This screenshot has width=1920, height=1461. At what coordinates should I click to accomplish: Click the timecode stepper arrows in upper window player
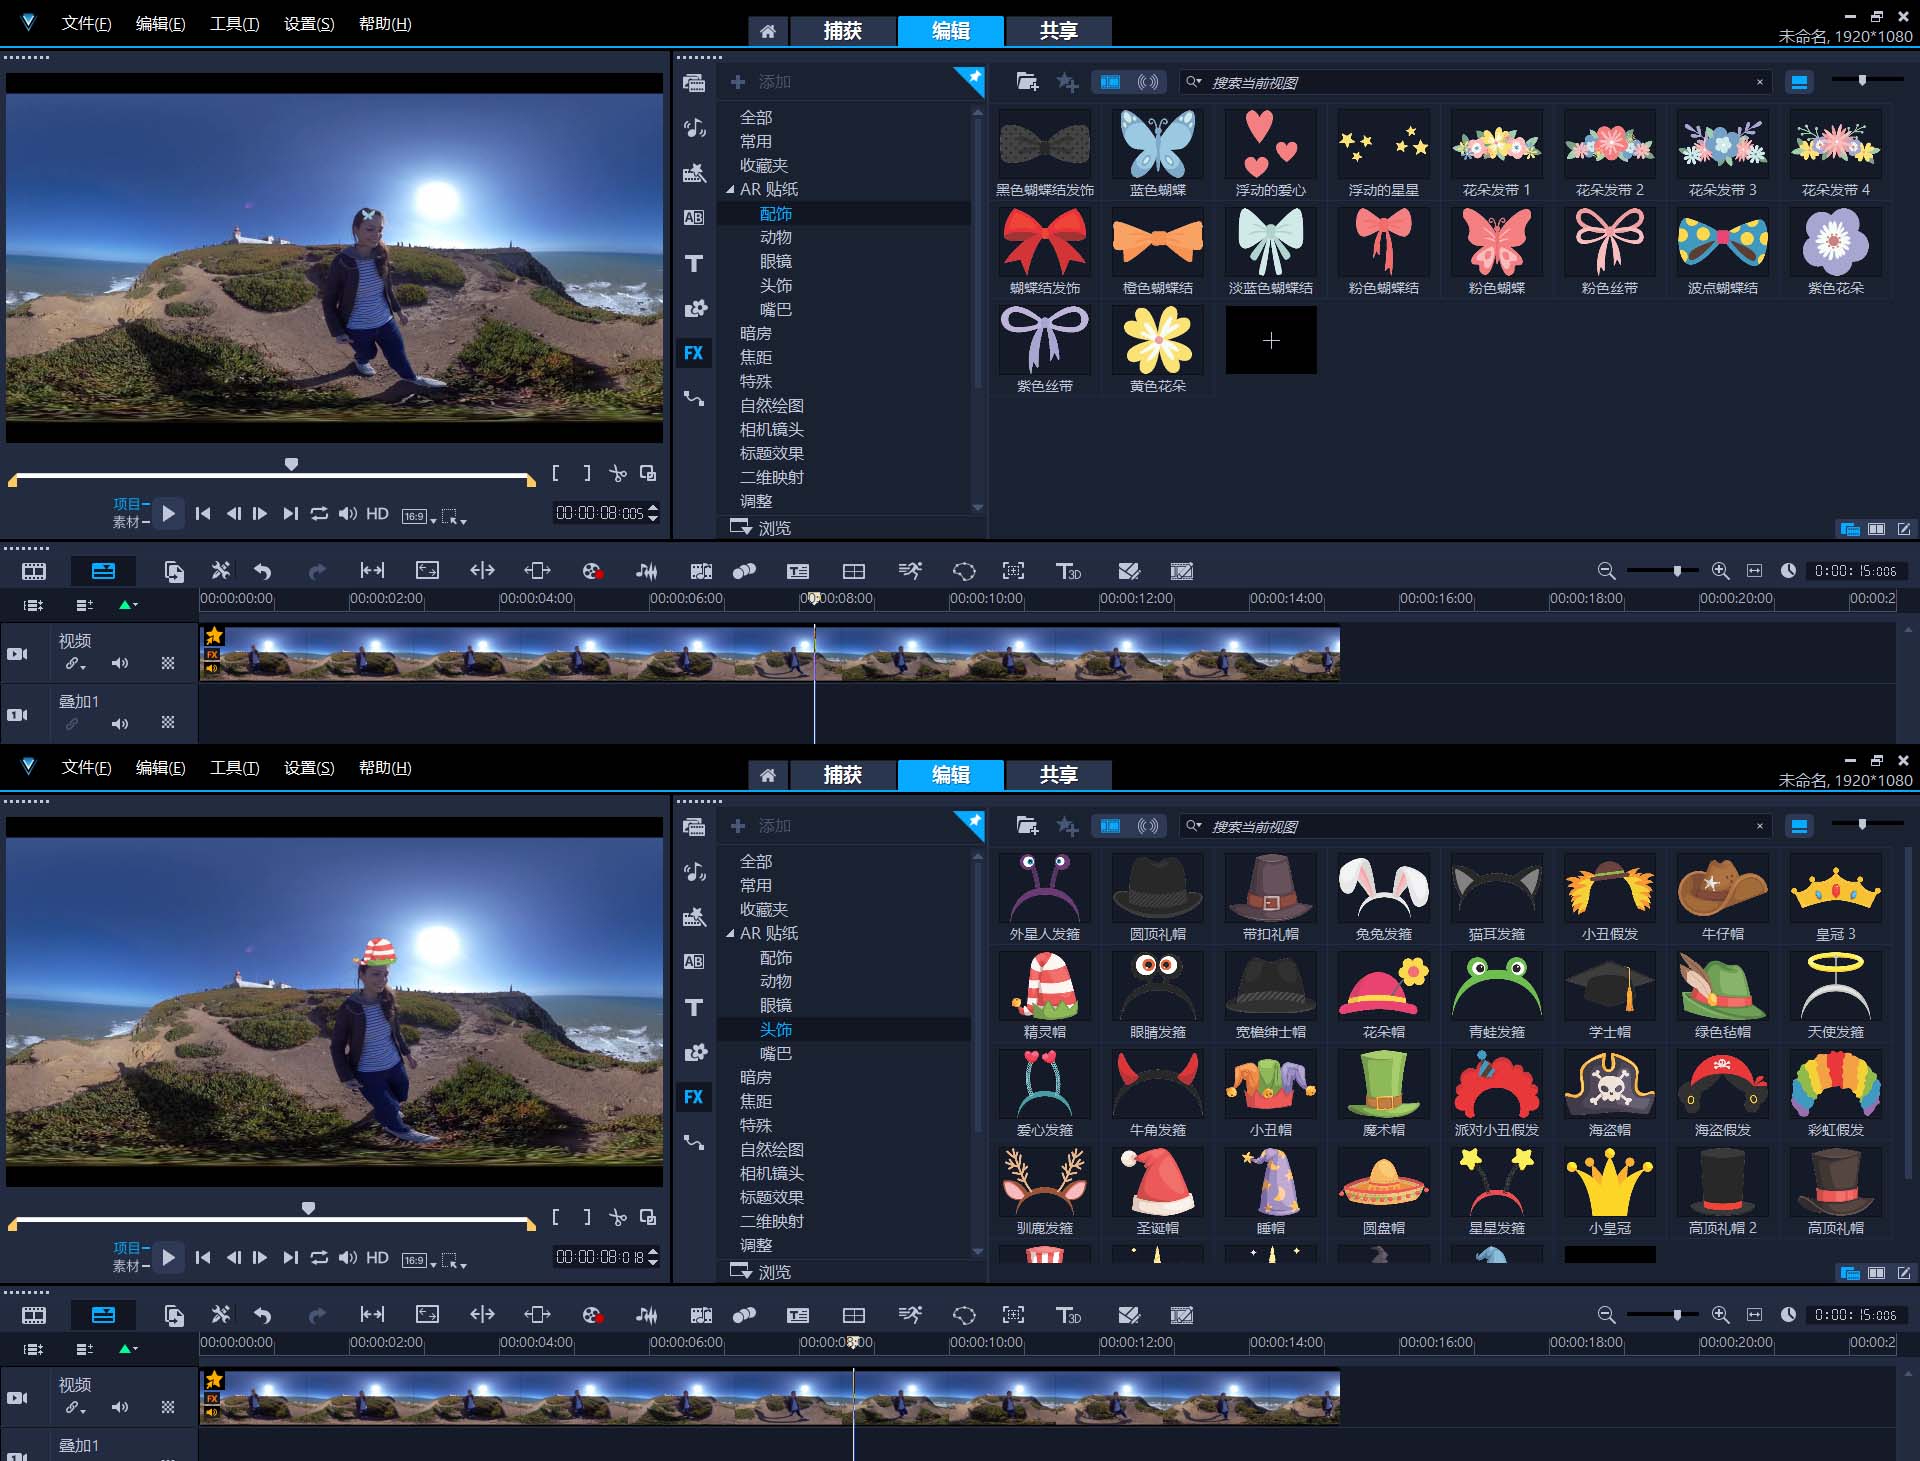[x=653, y=513]
